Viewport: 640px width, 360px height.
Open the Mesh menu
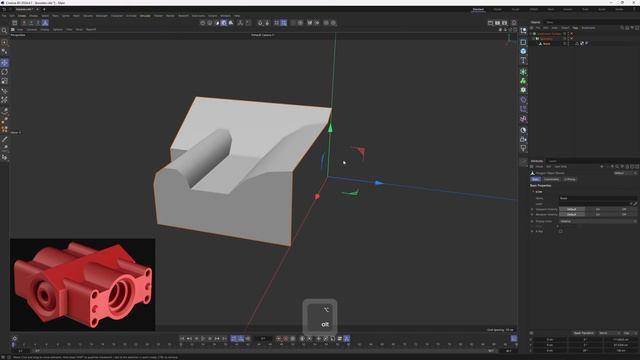click(x=76, y=16)
